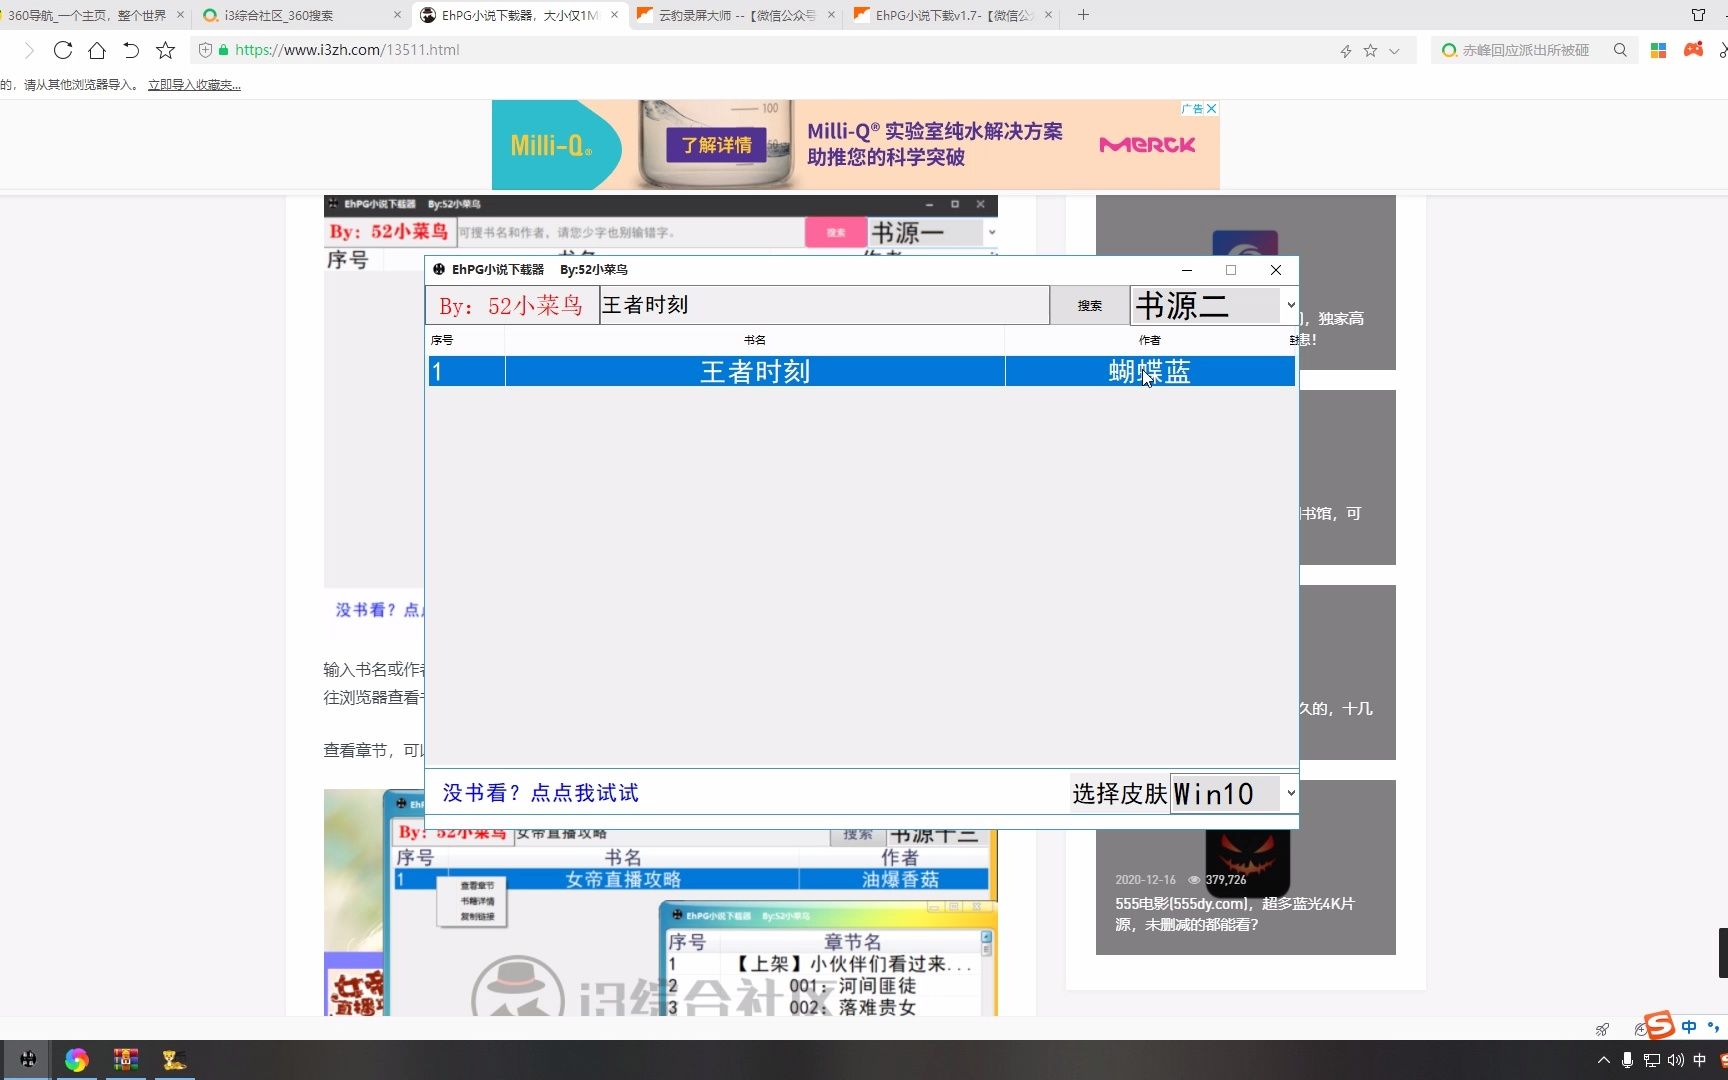The height and width of the screenshot is (1080, 1728).
Task: Click the lightning speed-mode icon
Action: (1346, 51)
